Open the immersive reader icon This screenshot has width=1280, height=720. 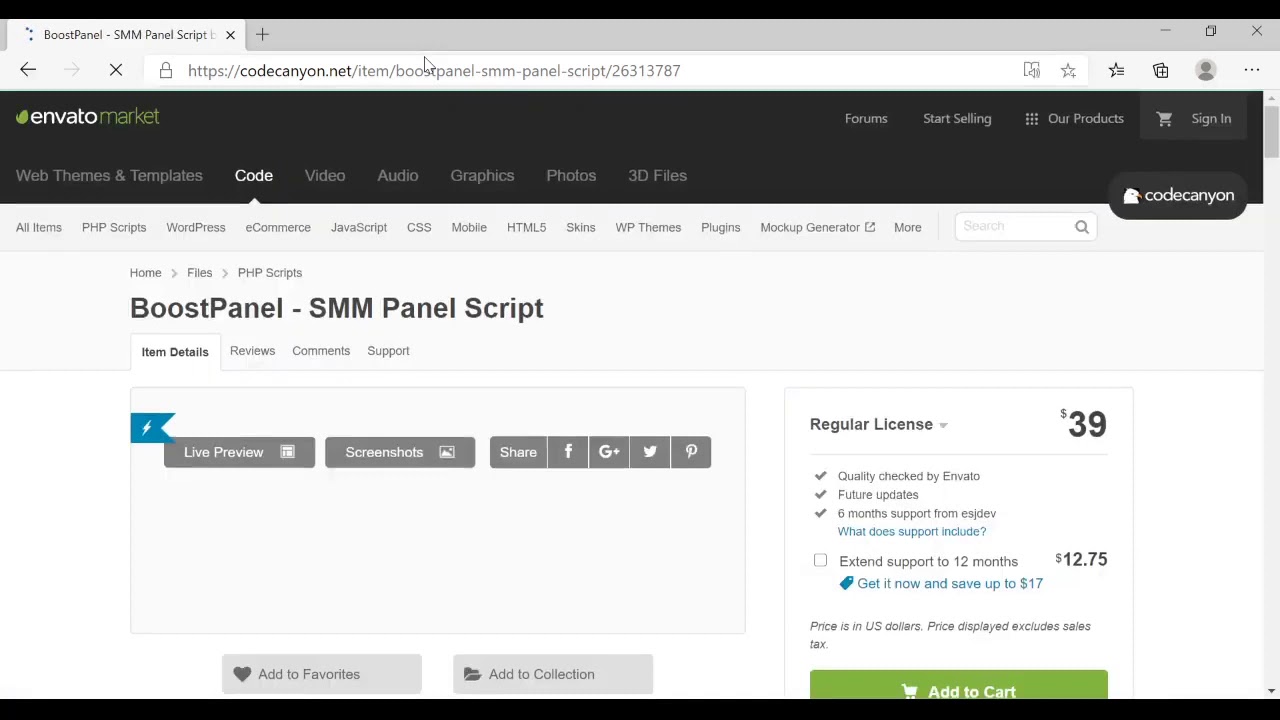[1031, 70]
